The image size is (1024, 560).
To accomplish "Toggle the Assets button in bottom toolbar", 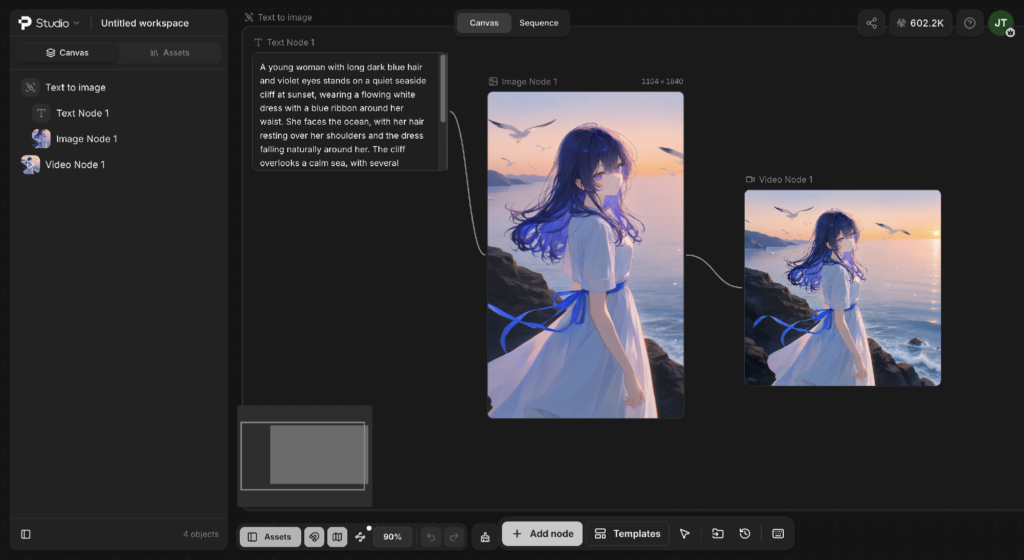I will (x=270, y=537).
